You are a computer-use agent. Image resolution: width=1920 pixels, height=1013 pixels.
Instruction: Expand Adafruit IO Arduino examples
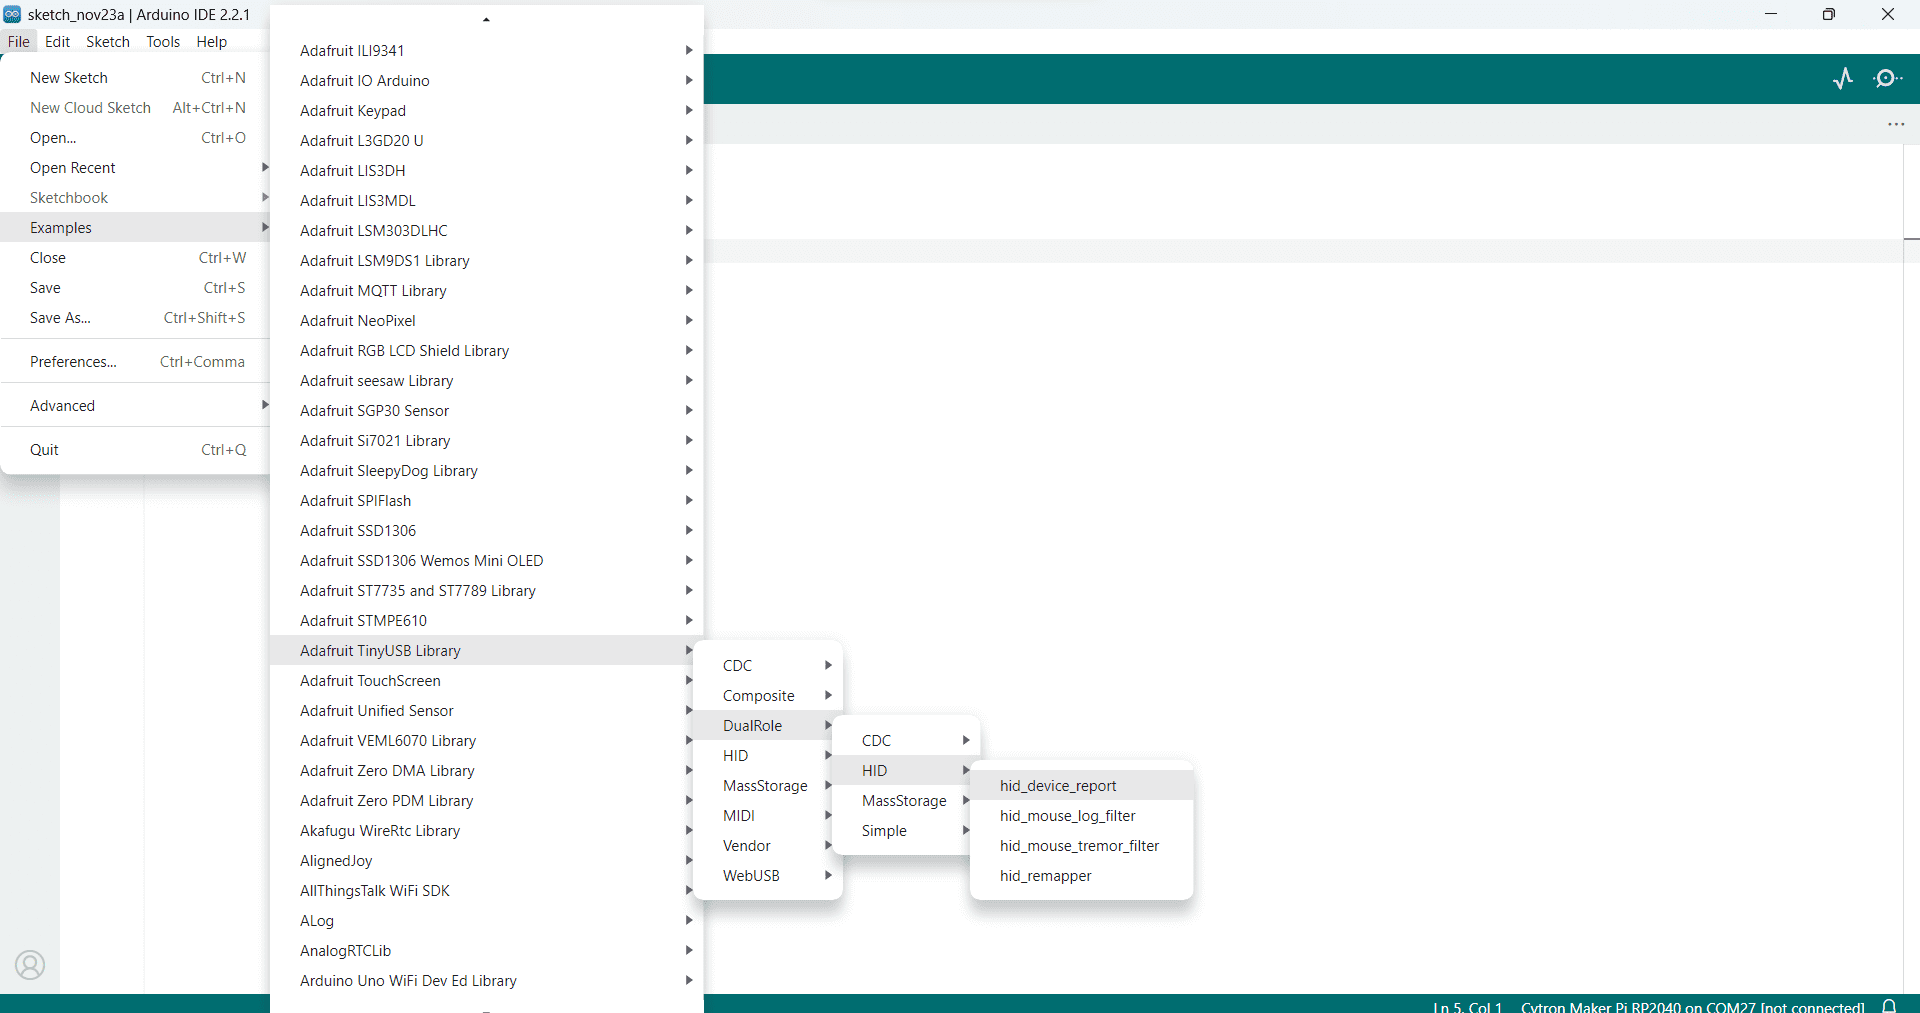point(487,81)
